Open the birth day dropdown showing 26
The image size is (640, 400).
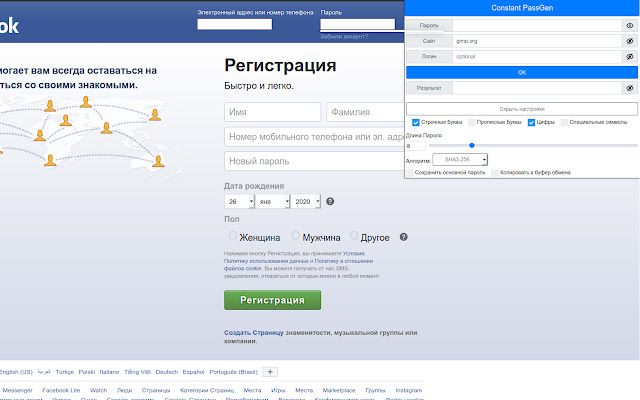tap(239, 201)
